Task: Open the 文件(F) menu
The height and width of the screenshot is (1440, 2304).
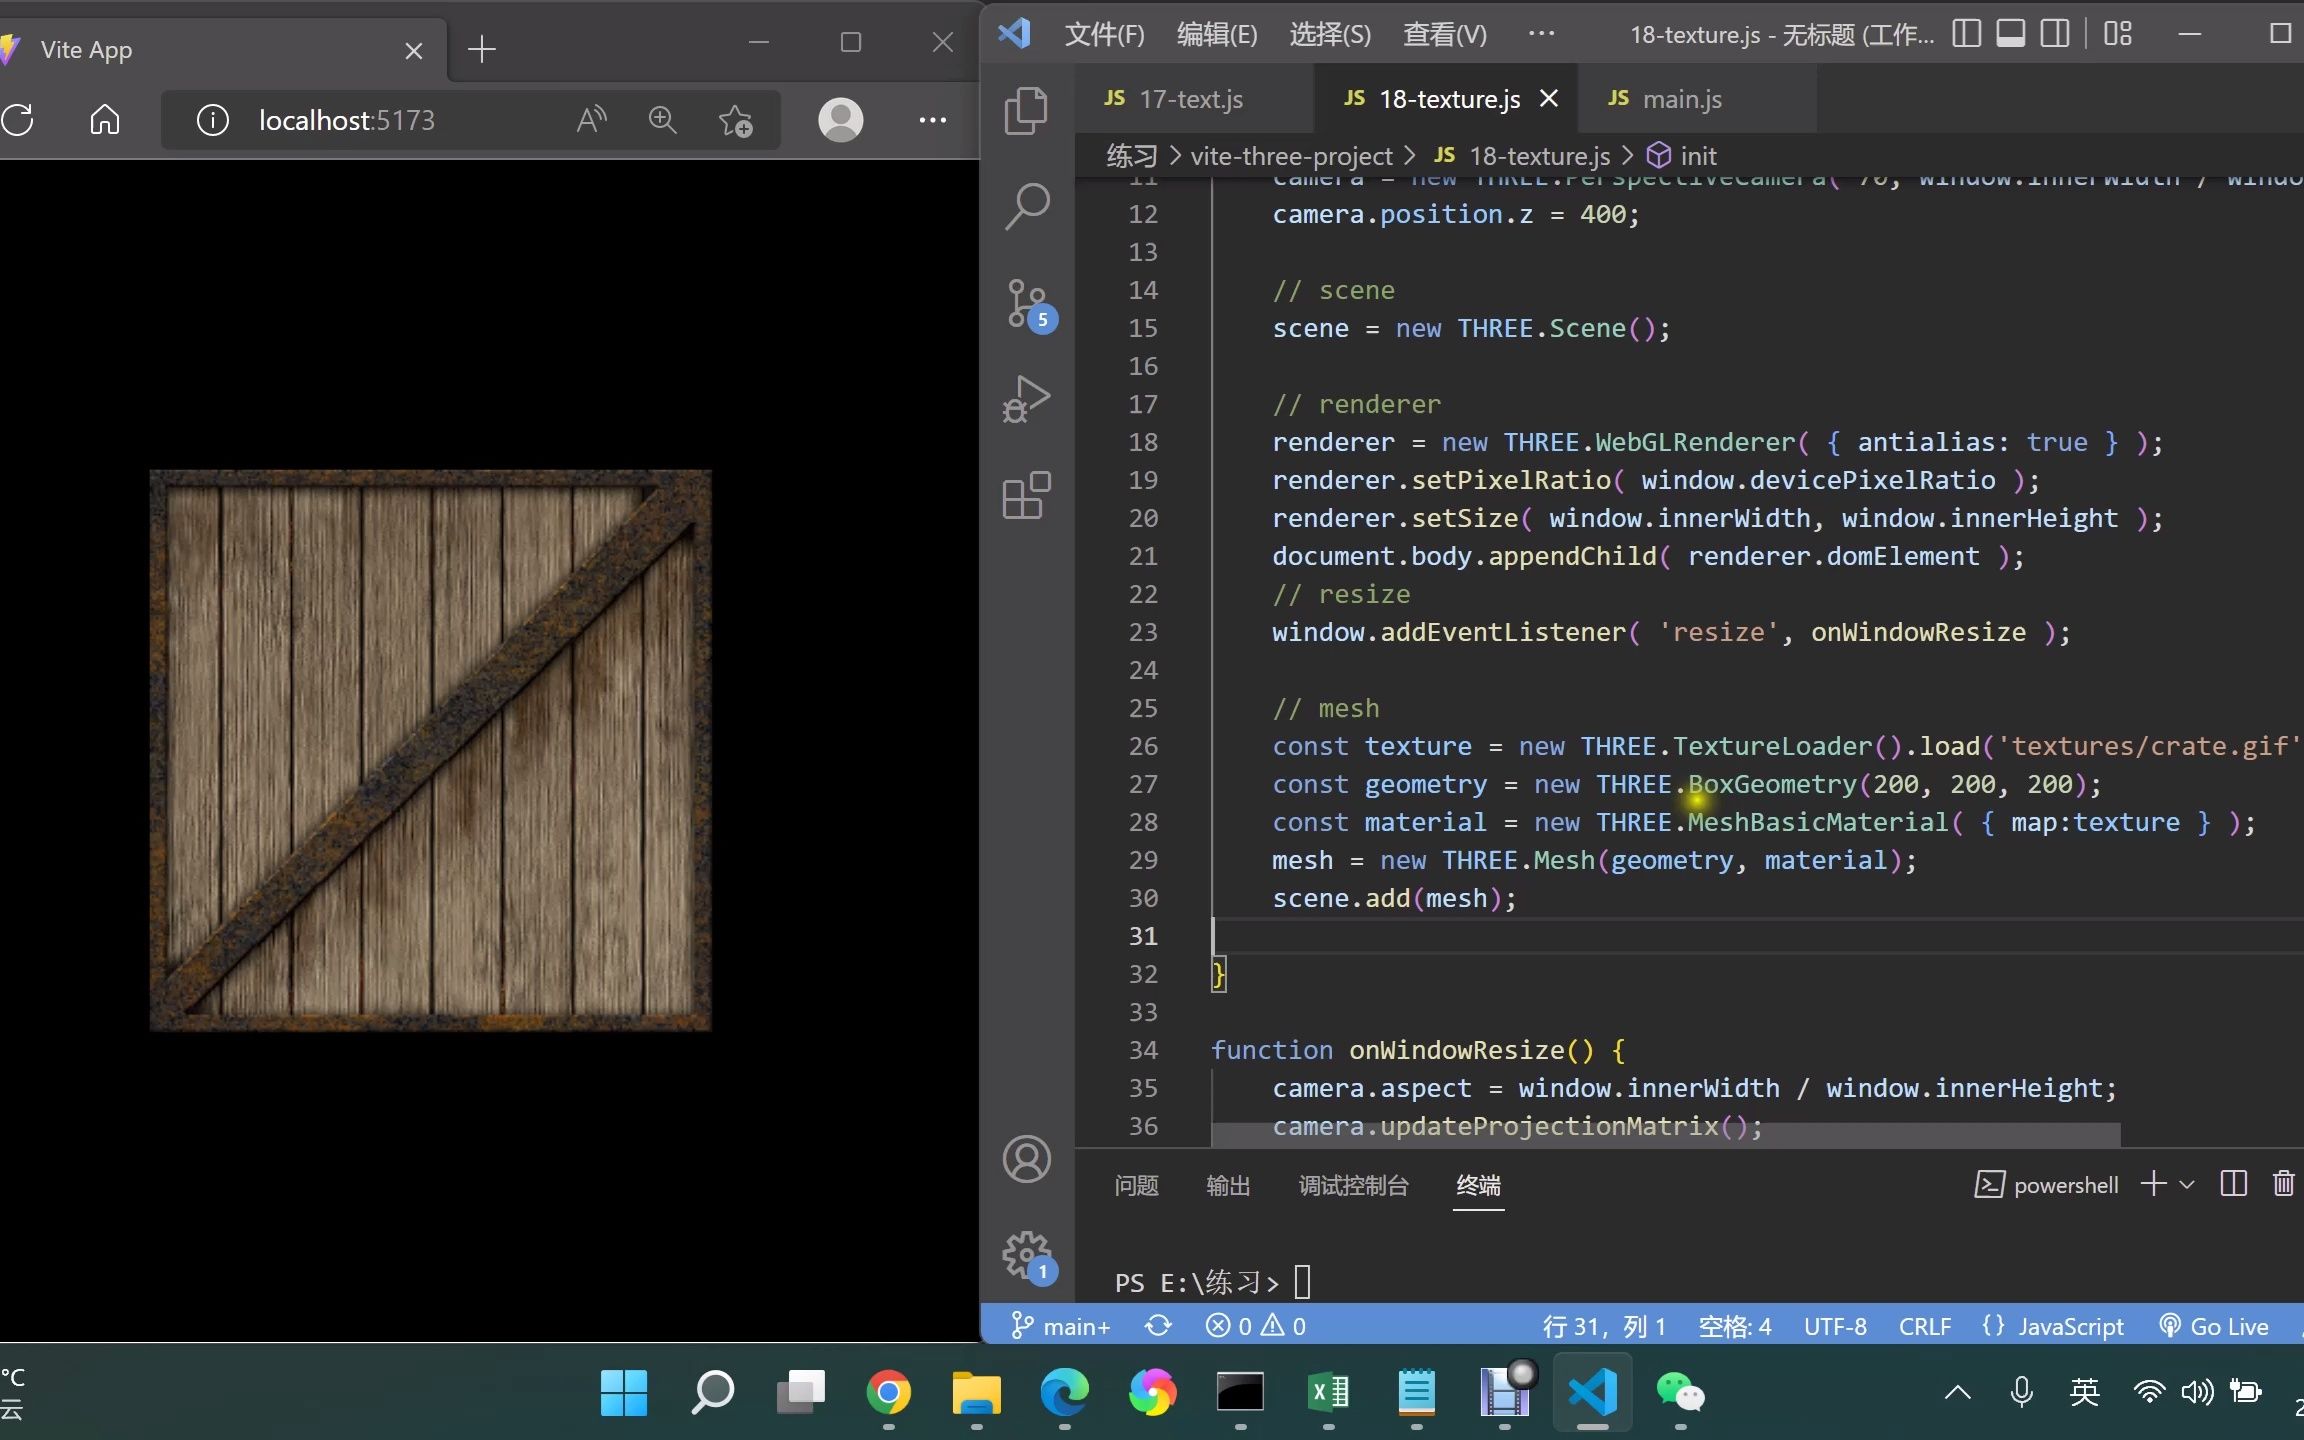Action: 1104,34
